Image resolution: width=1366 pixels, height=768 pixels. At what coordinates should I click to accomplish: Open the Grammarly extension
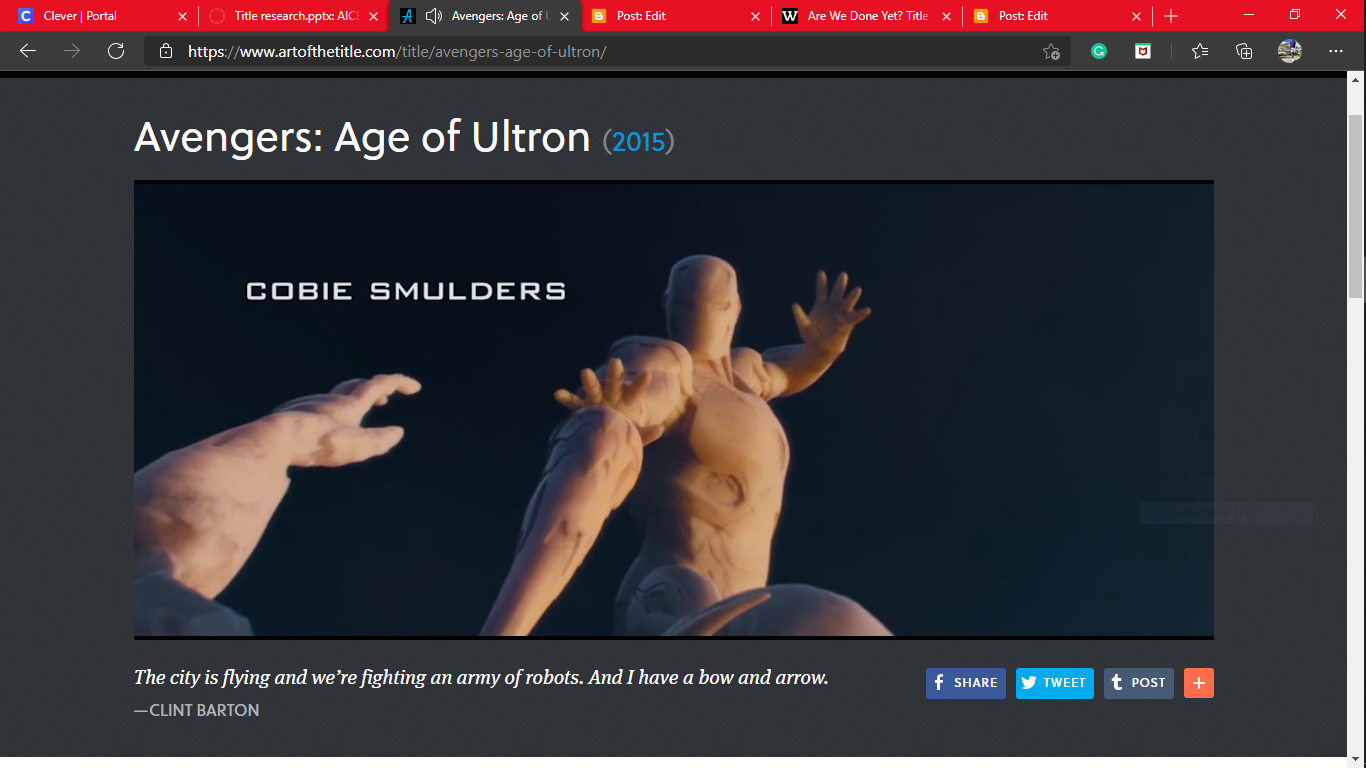tap(1099, 51)
